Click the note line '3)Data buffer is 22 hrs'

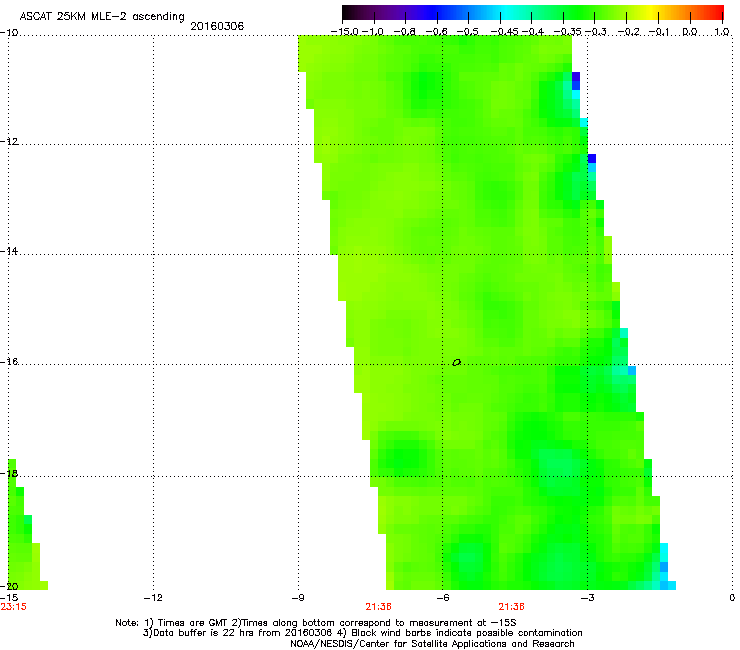pos(362,633)
